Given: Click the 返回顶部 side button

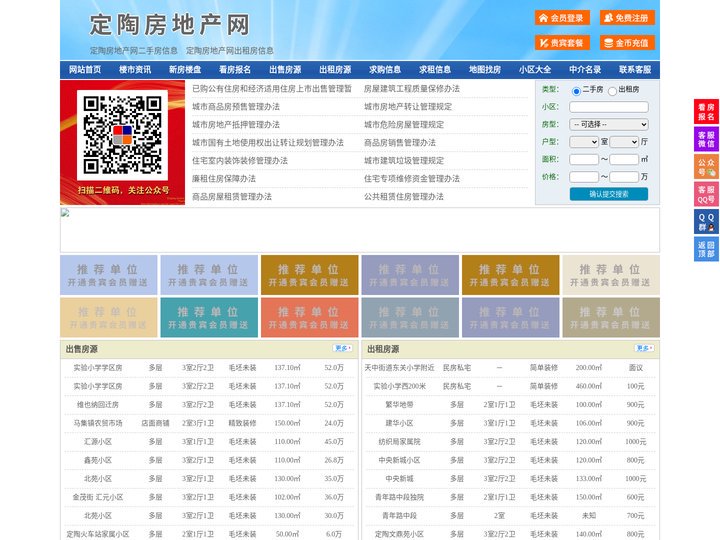Looking at the screenshot, I should (x=706, y=249).
